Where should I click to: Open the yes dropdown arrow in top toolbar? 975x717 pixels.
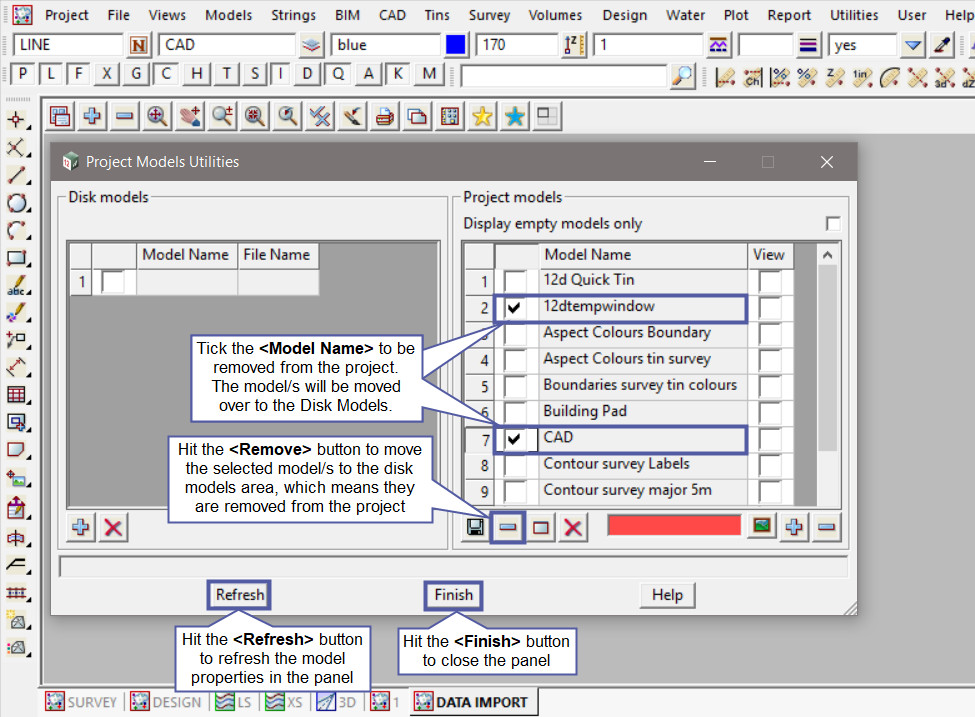(912, 45)
